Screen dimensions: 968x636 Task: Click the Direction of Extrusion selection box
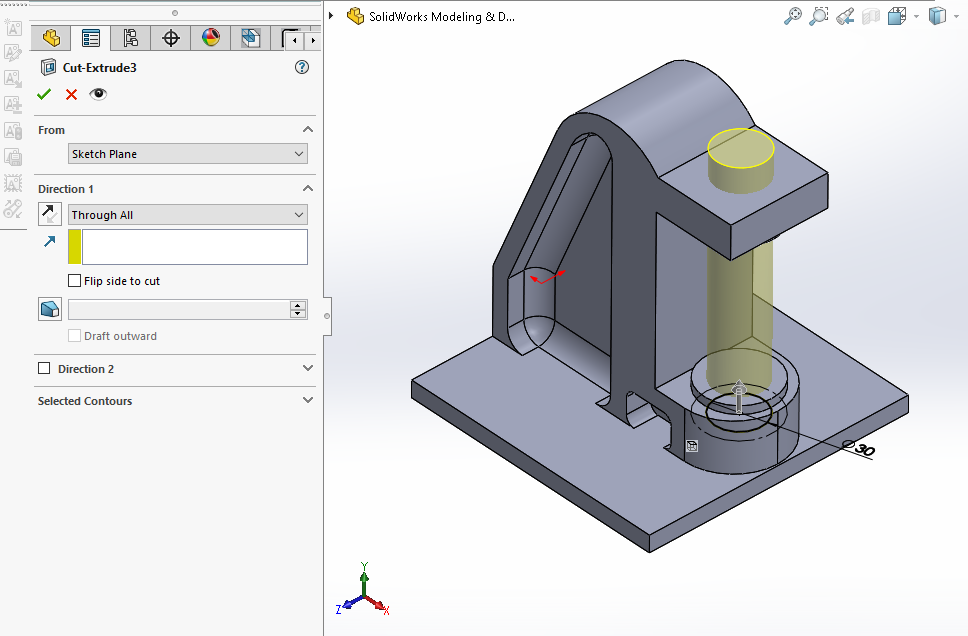[194, 247]
